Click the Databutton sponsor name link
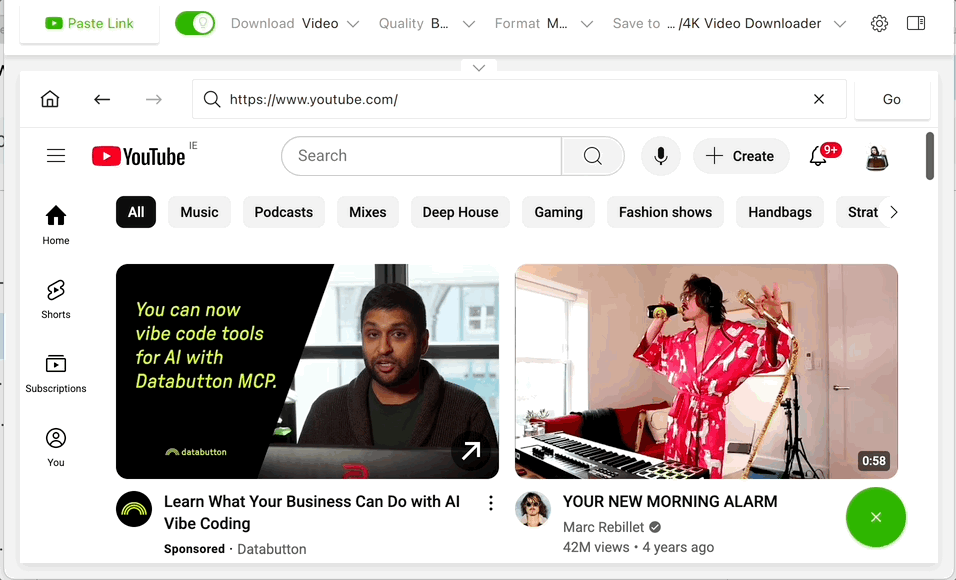This screenshot has width=956, height=580. pos(271,549)
